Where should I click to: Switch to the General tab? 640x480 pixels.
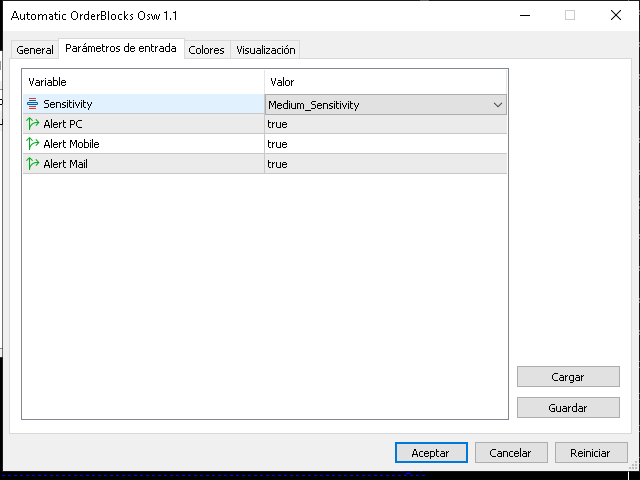pyautogui.click(x=35, y=50)
